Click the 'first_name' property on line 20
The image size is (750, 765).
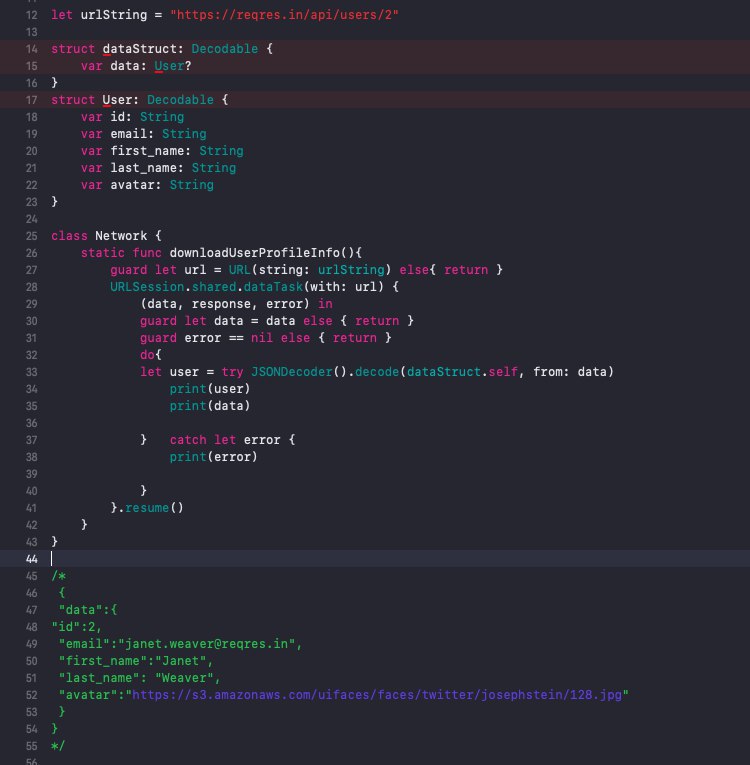[x=147, y=151]
